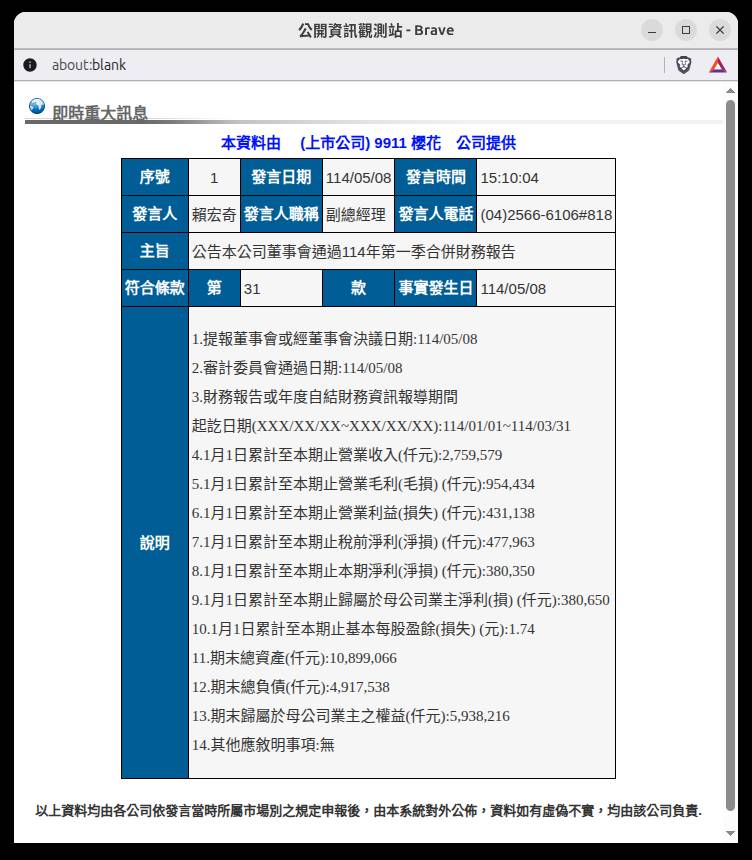Click the title 副總經理
The width and height of the screenshot is (752, 860).
356,214
